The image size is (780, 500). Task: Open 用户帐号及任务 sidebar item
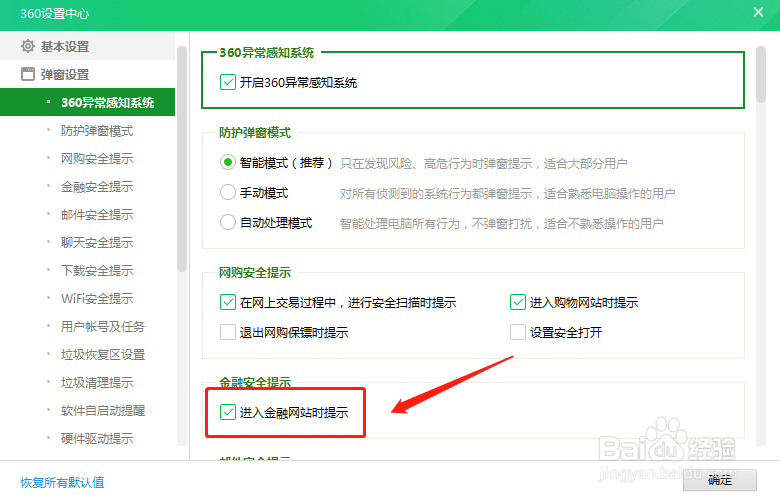102,326
